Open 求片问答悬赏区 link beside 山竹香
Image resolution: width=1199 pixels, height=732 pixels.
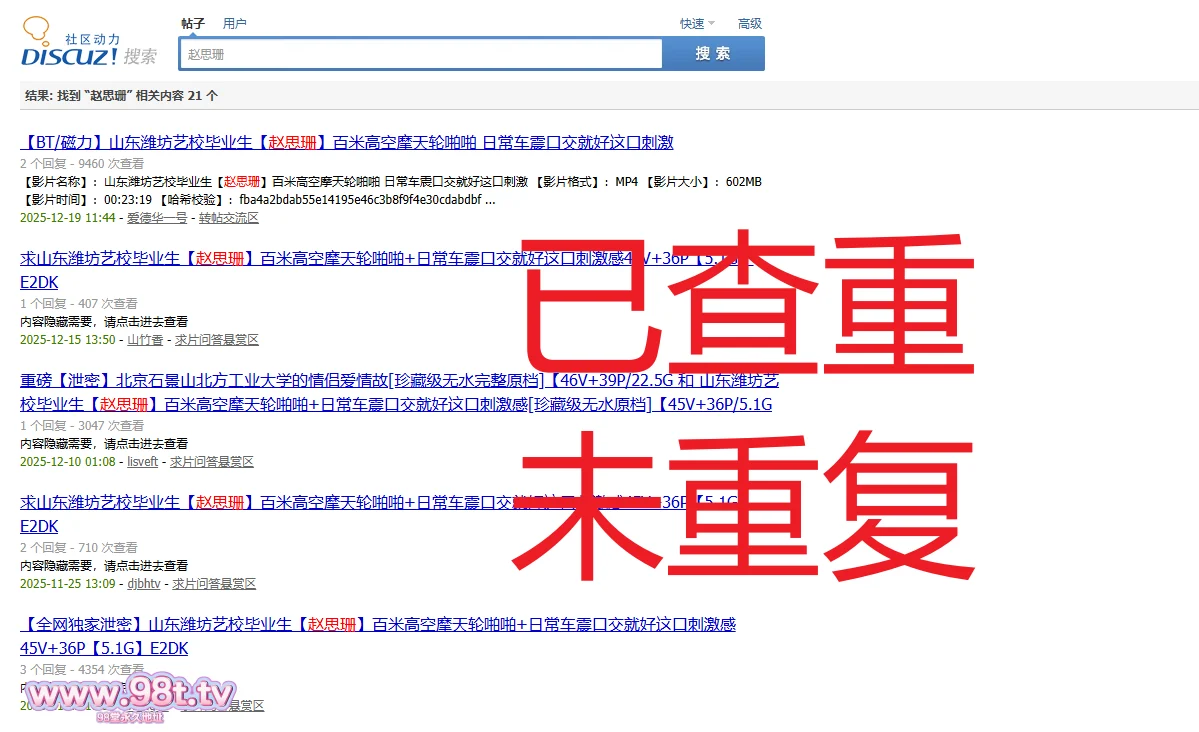[217, 340]
